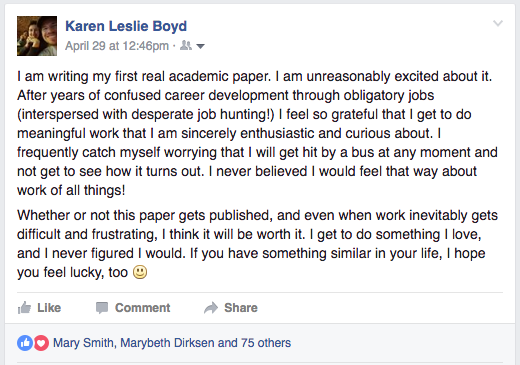This screenshot has height=365, width=520.
Task: Click the Comment speech bubble icon
Action: click(102, 308)
